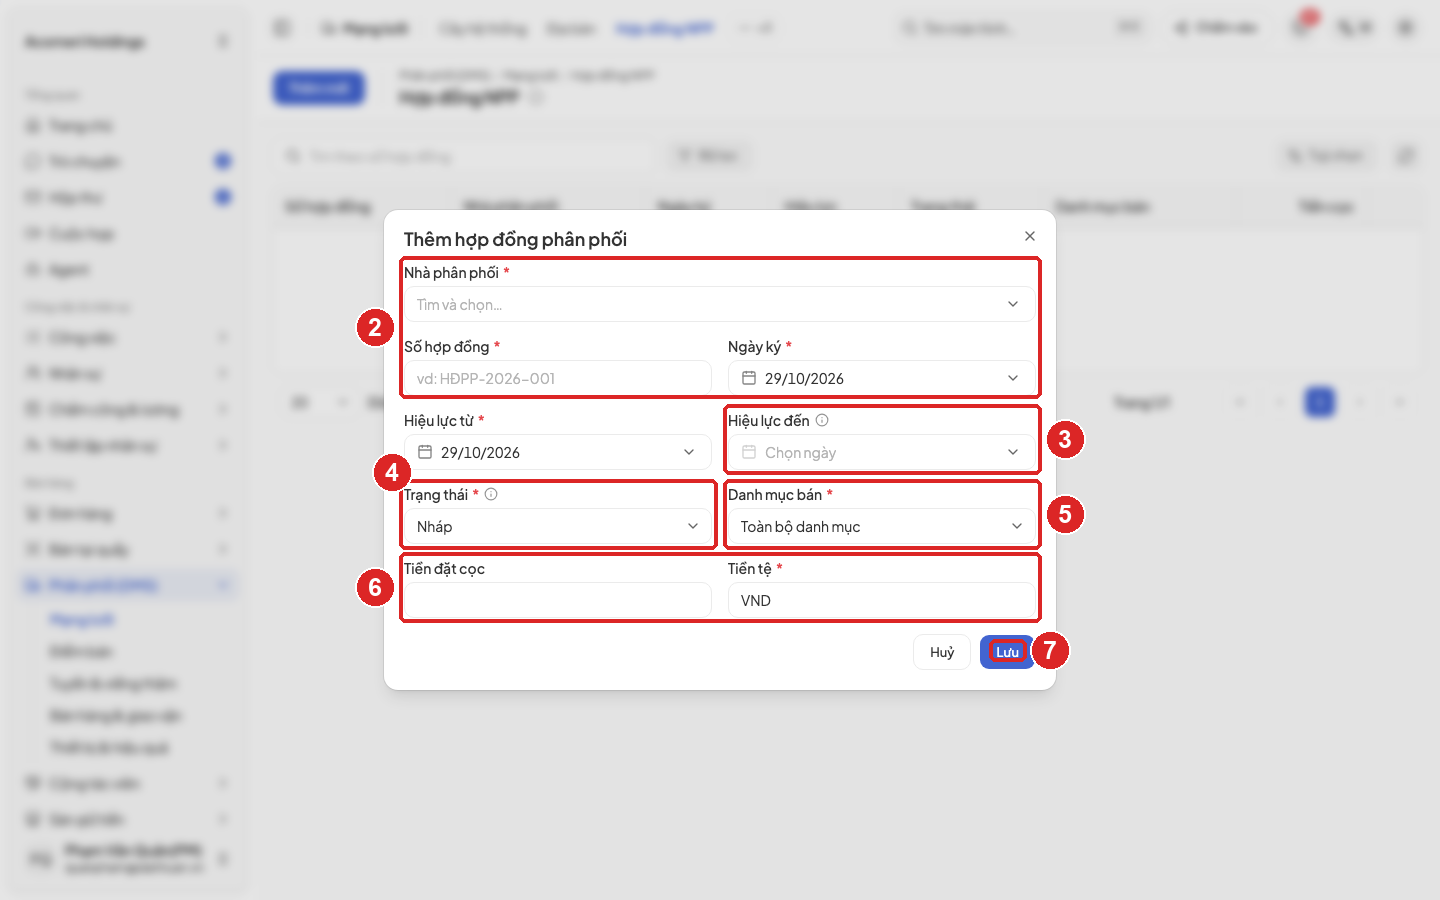Screen dimensions: 1440x900
Task: Close the Thêm hợp đồng phân phối dialog
Action: click(x=1030, y=236)
